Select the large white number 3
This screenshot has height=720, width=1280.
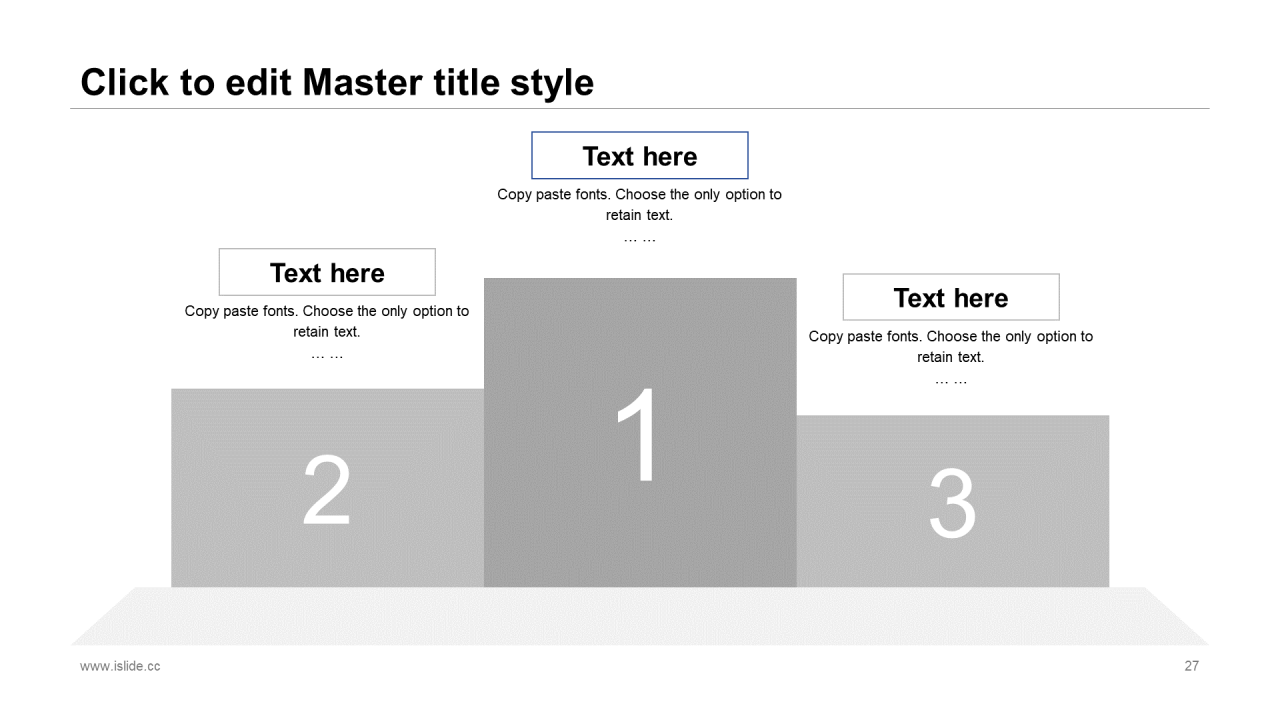point(951,505)
